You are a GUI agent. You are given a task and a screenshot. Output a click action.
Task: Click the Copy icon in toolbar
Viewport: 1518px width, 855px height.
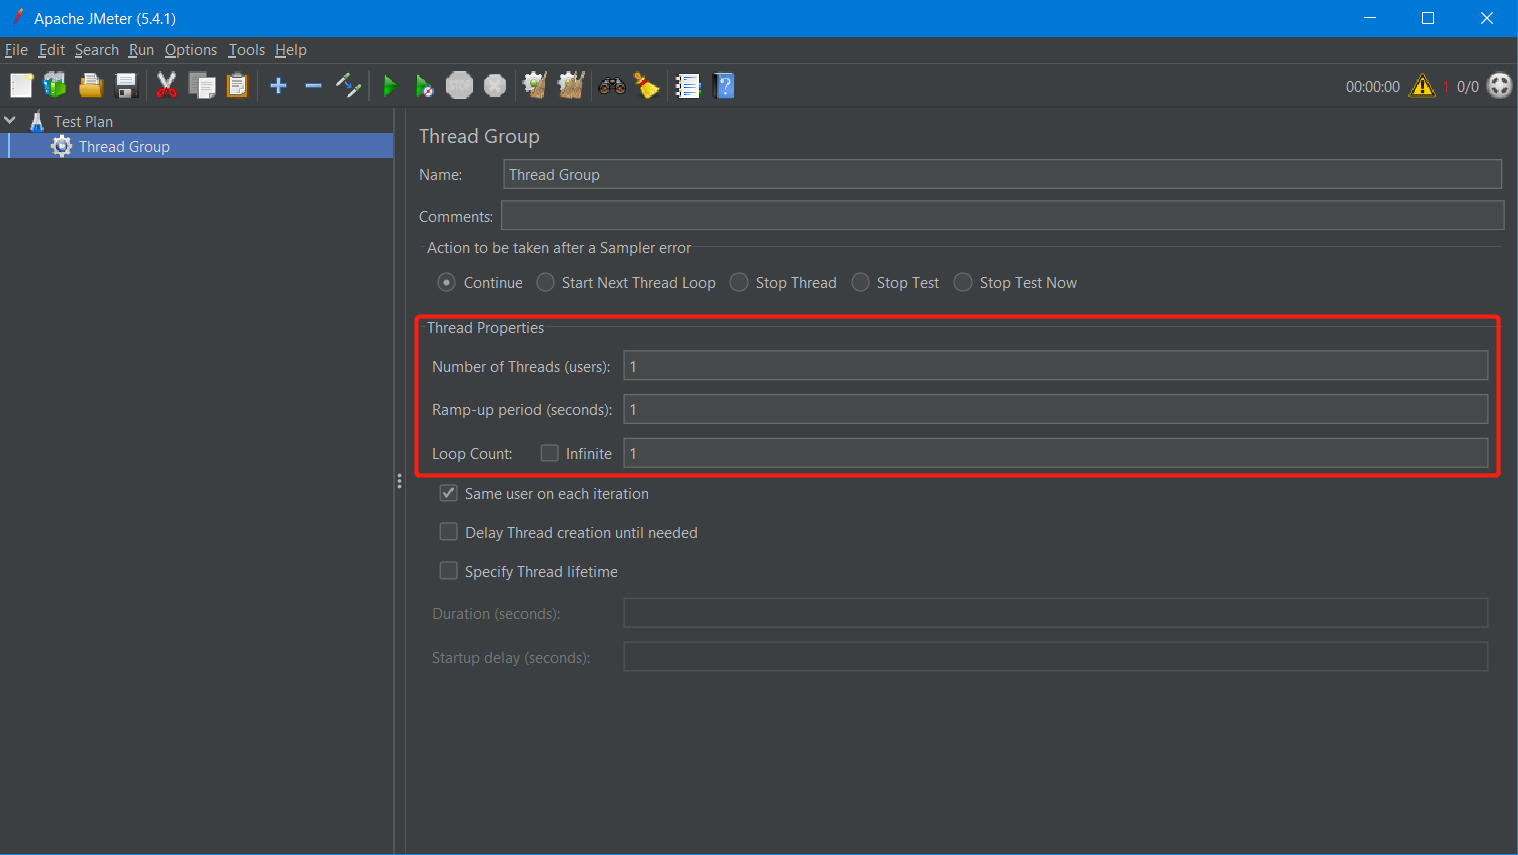coord(202,86)
